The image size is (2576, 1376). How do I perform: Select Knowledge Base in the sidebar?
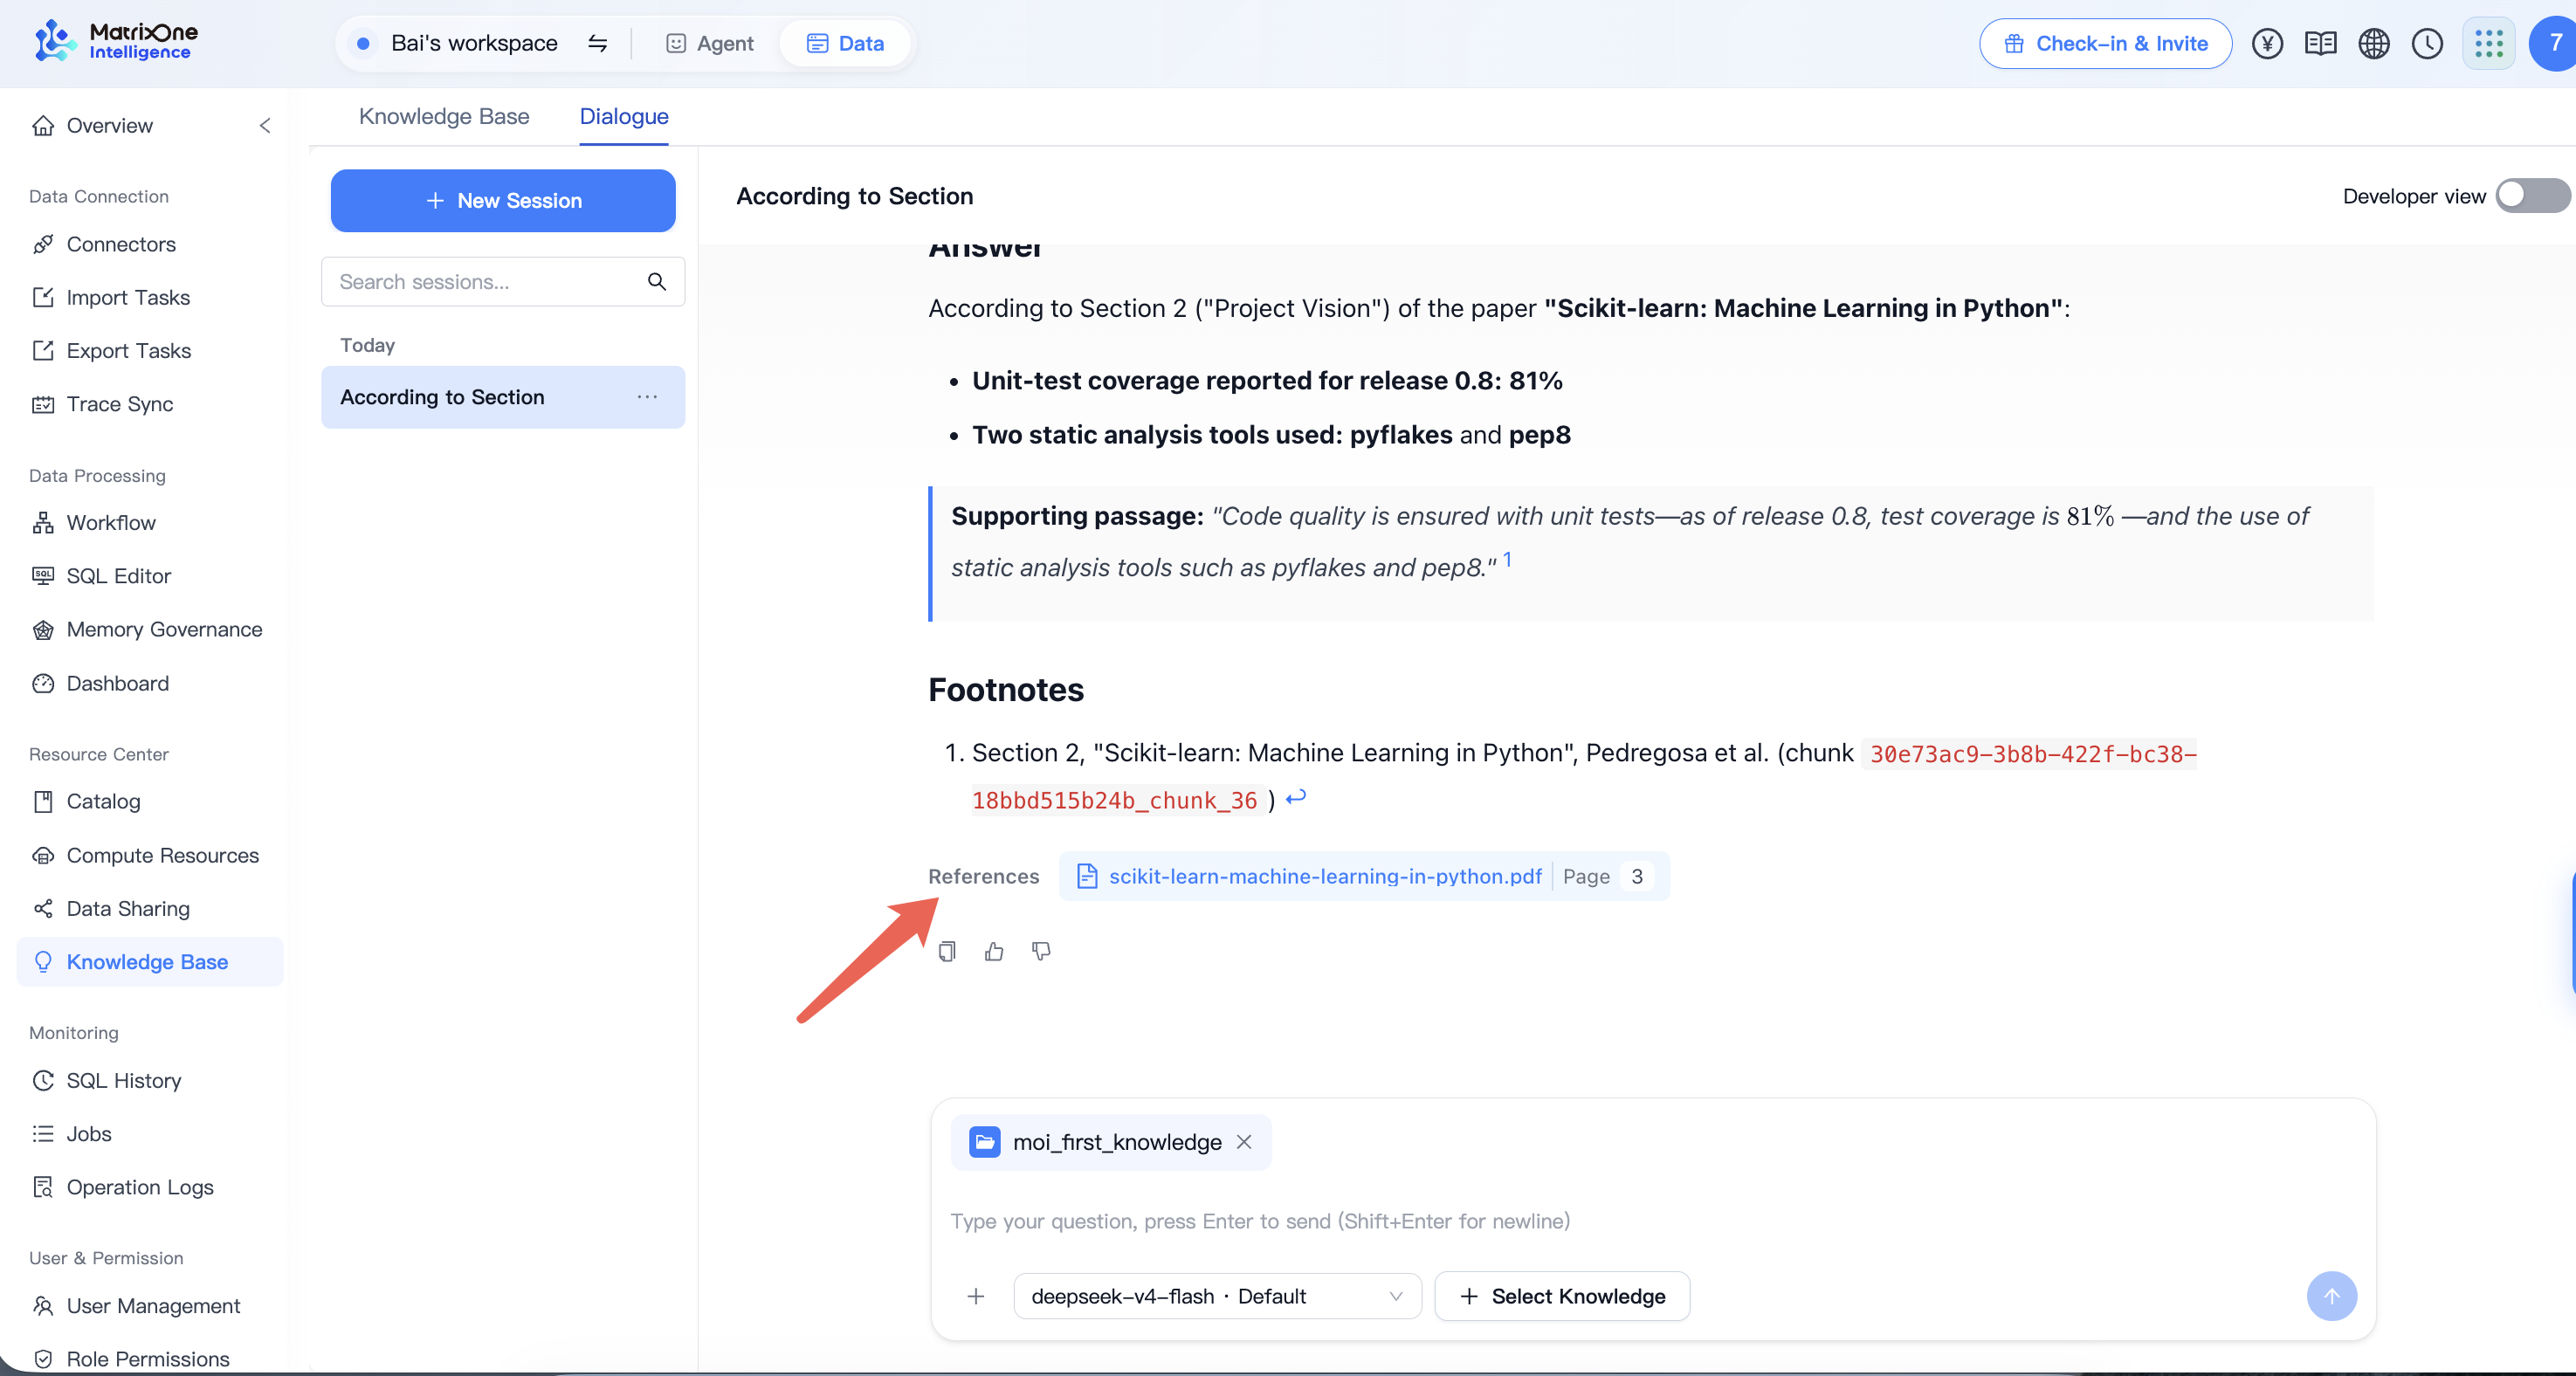(150, 962)
